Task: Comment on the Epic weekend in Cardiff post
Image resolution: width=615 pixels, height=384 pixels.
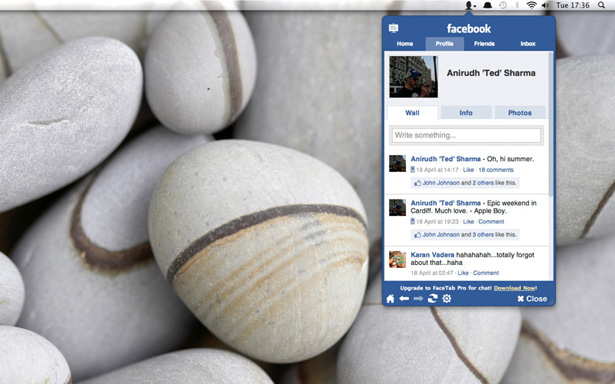Action: tap(491, 222)
